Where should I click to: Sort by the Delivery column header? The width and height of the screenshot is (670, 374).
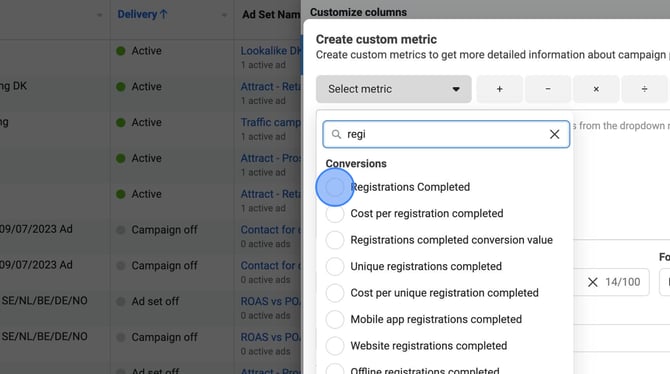click(142, 14)
